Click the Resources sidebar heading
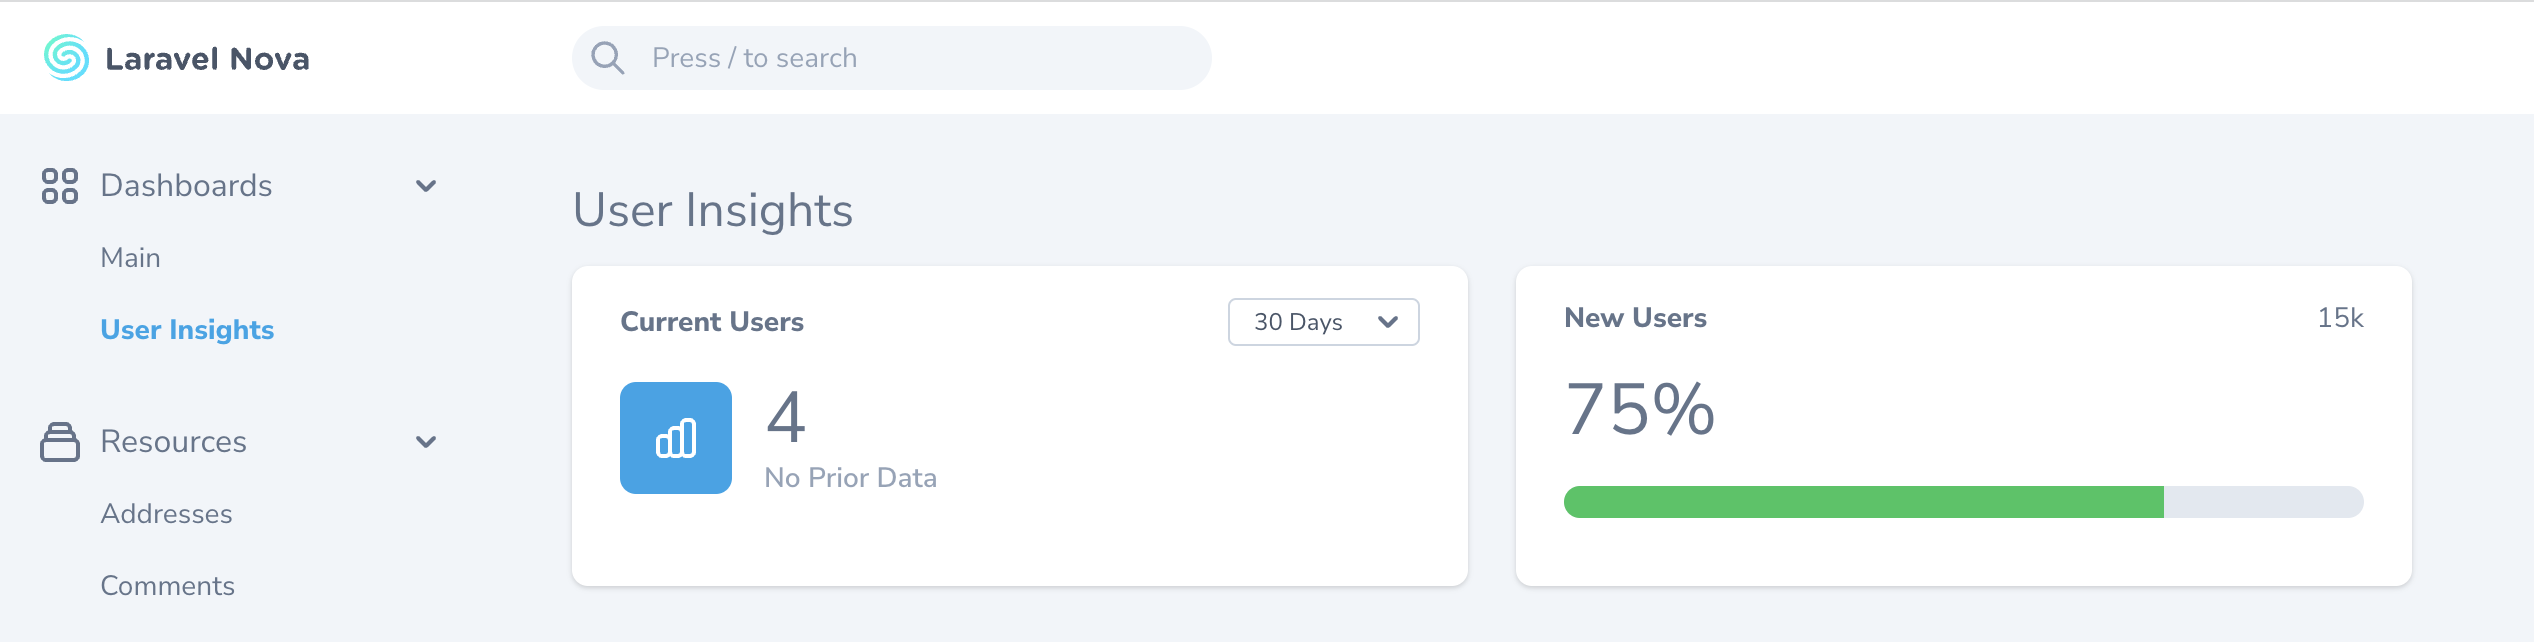The image size is (2534, 642). point(174,442)
